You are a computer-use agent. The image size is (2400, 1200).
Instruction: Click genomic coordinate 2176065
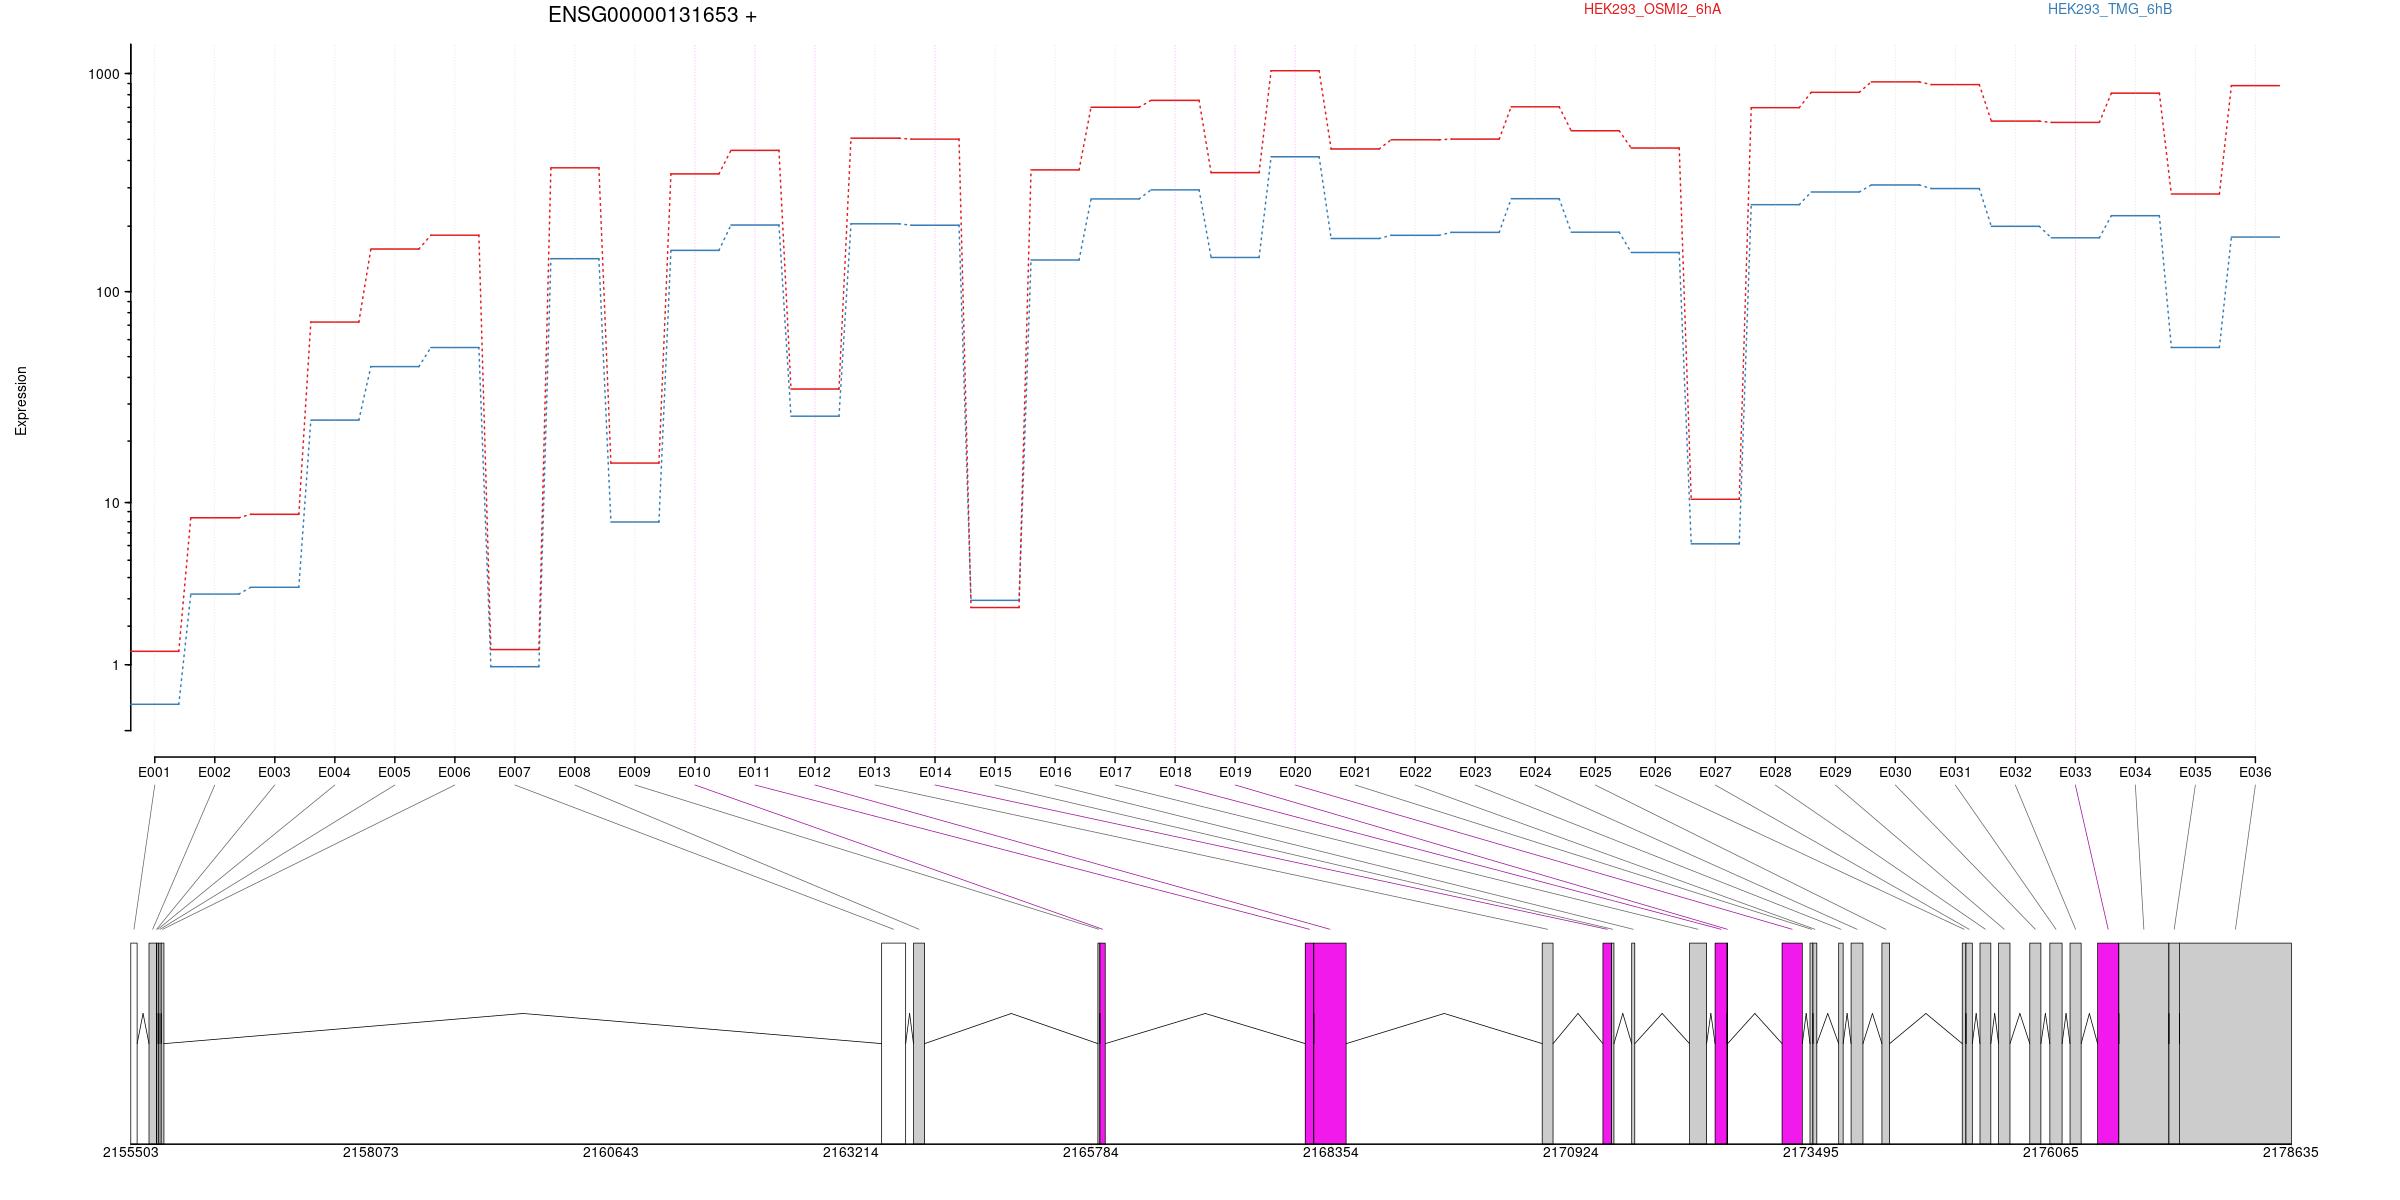[2051, 1152]
